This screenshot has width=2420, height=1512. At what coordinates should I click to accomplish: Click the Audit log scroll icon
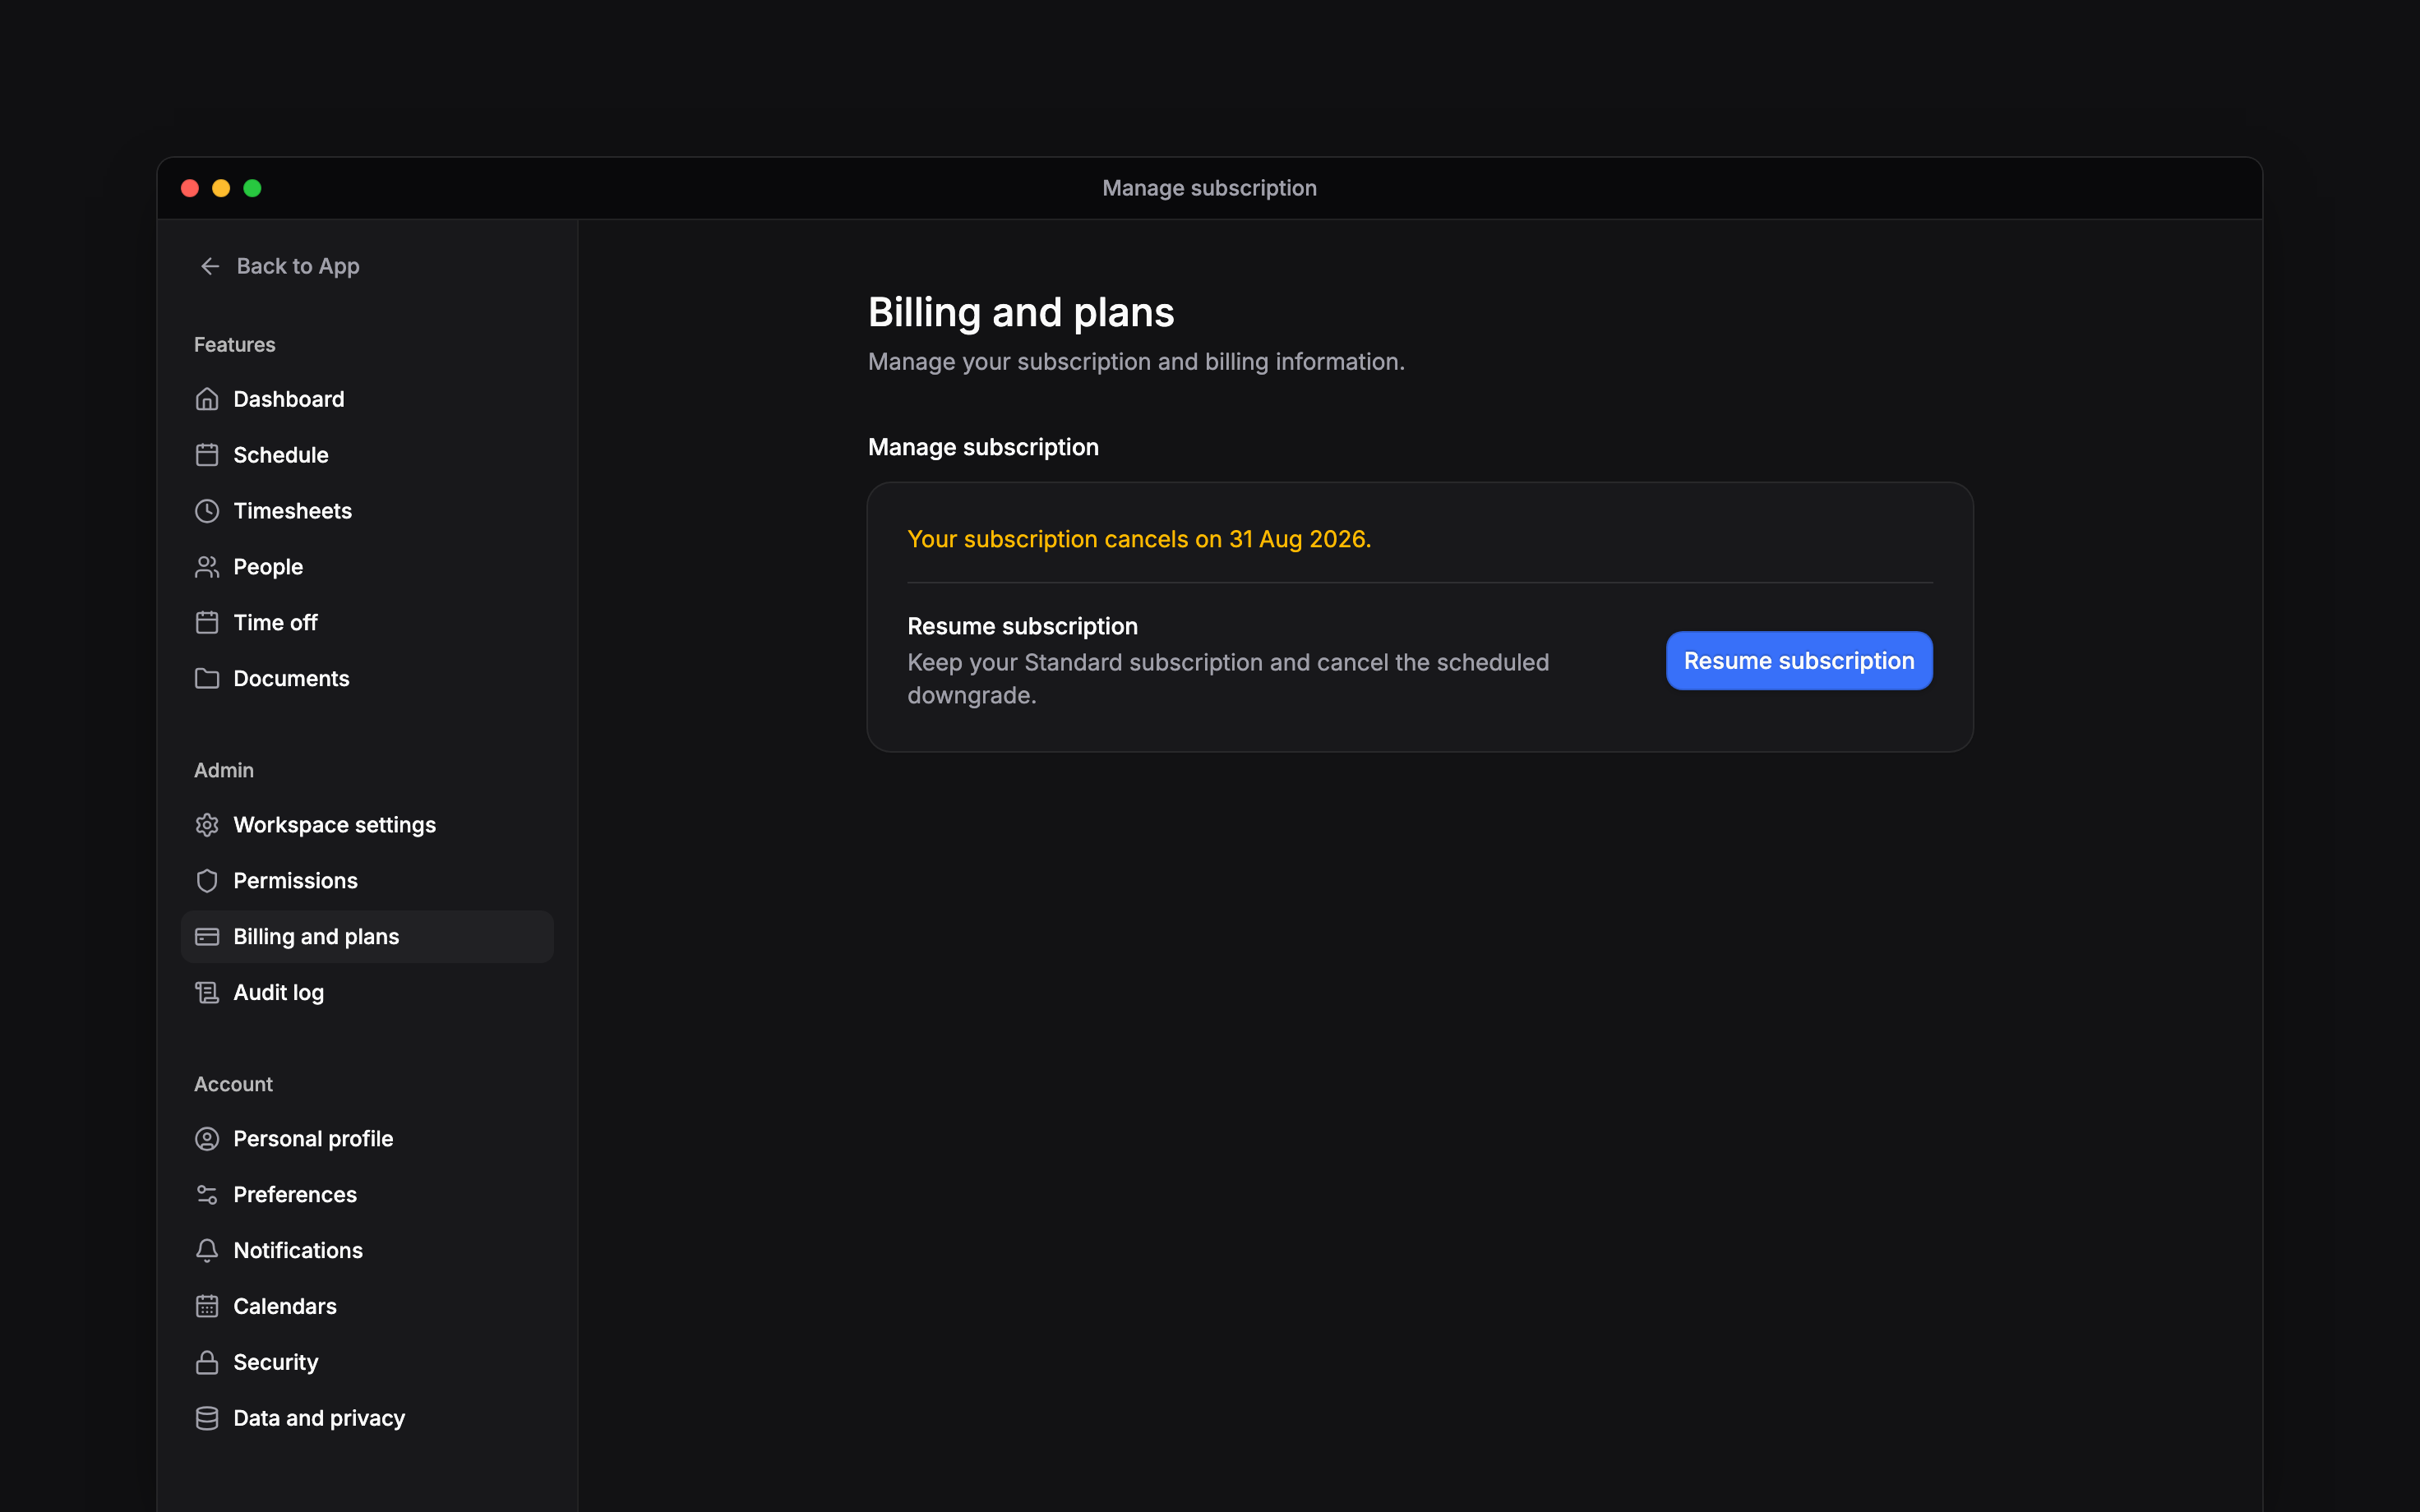tap(207, 993)
